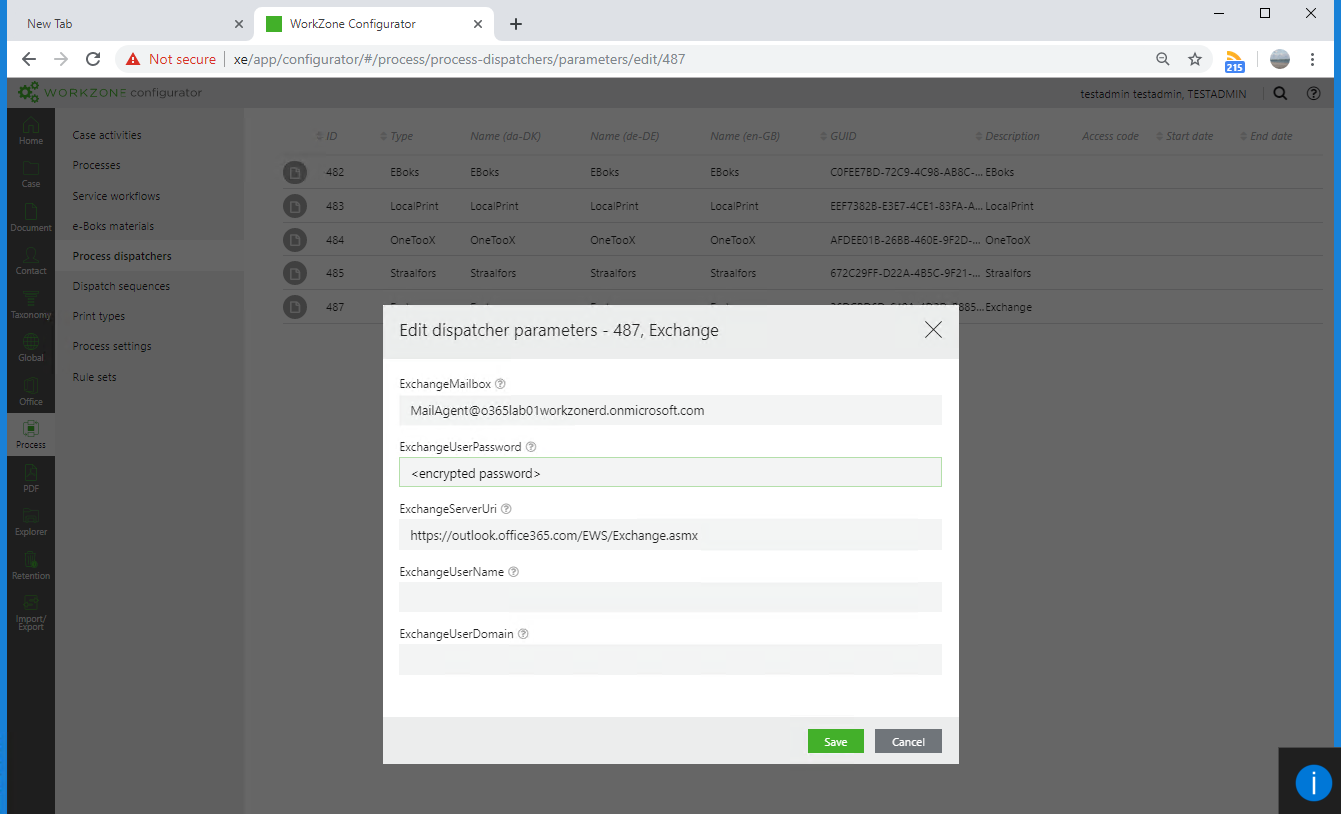Sort table by Start date column

(1185, 136)
